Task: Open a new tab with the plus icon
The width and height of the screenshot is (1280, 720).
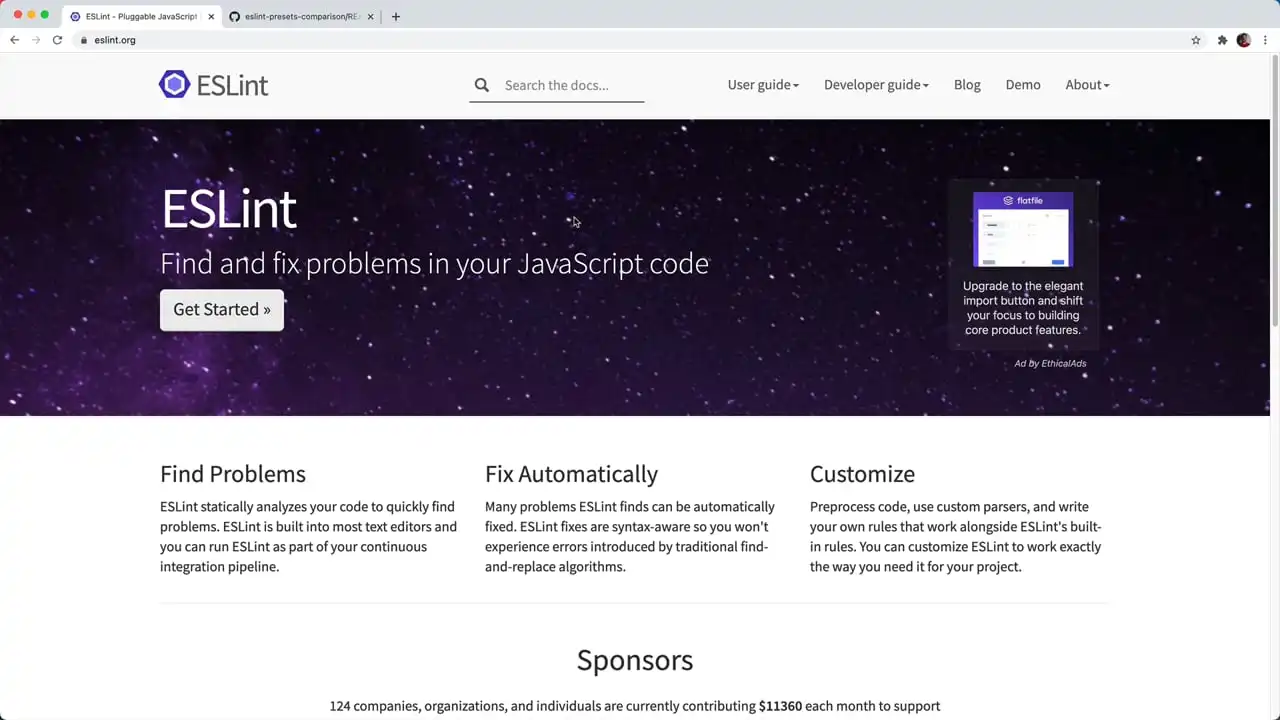Action: (x=396, y=16)
